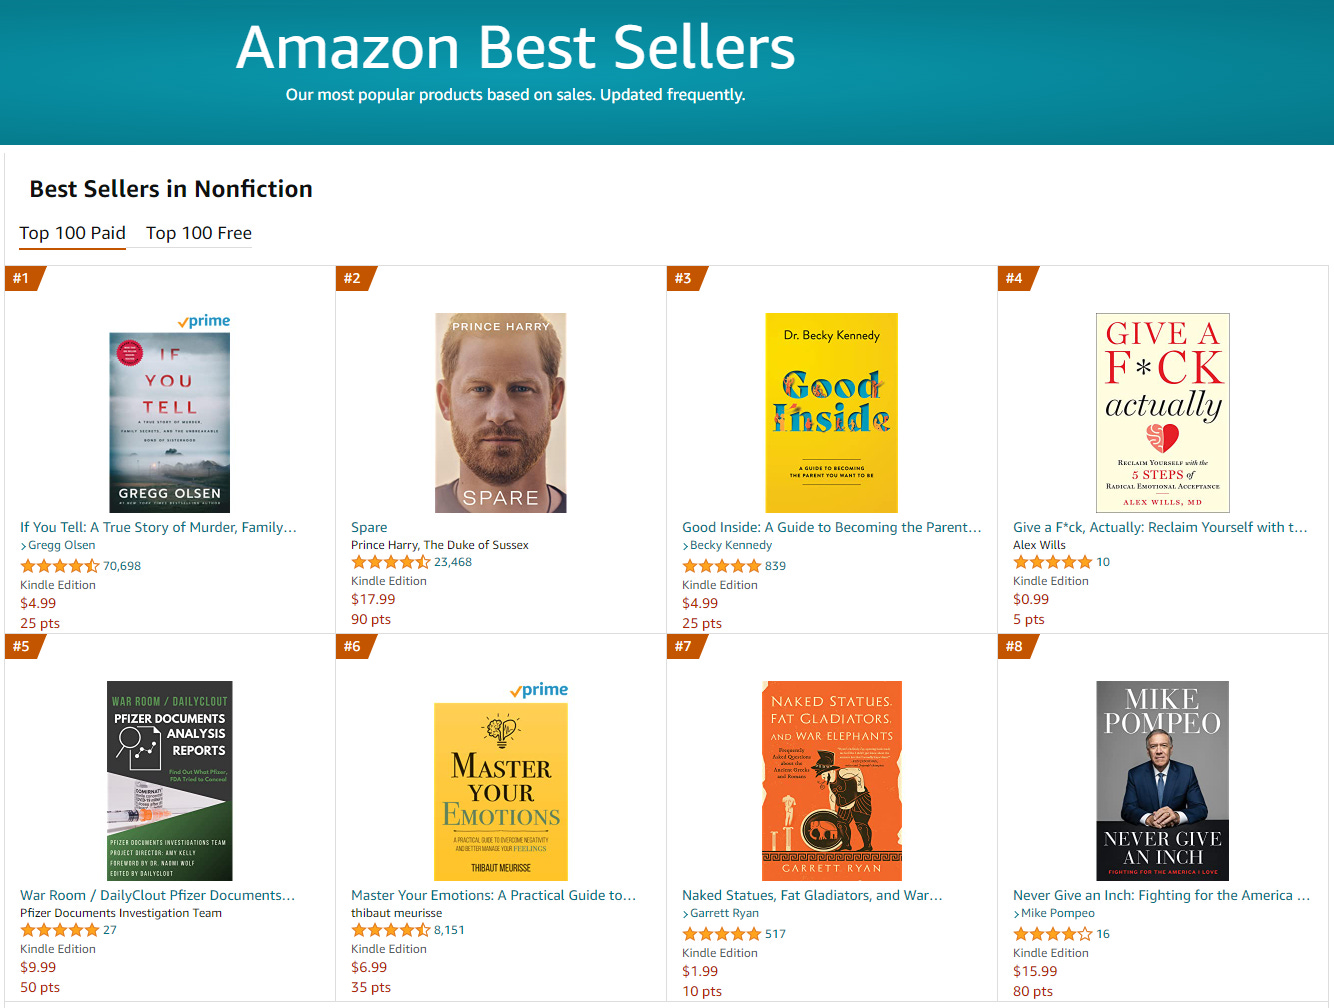Click the Never Give an Inch cover

coord(1162,780)
